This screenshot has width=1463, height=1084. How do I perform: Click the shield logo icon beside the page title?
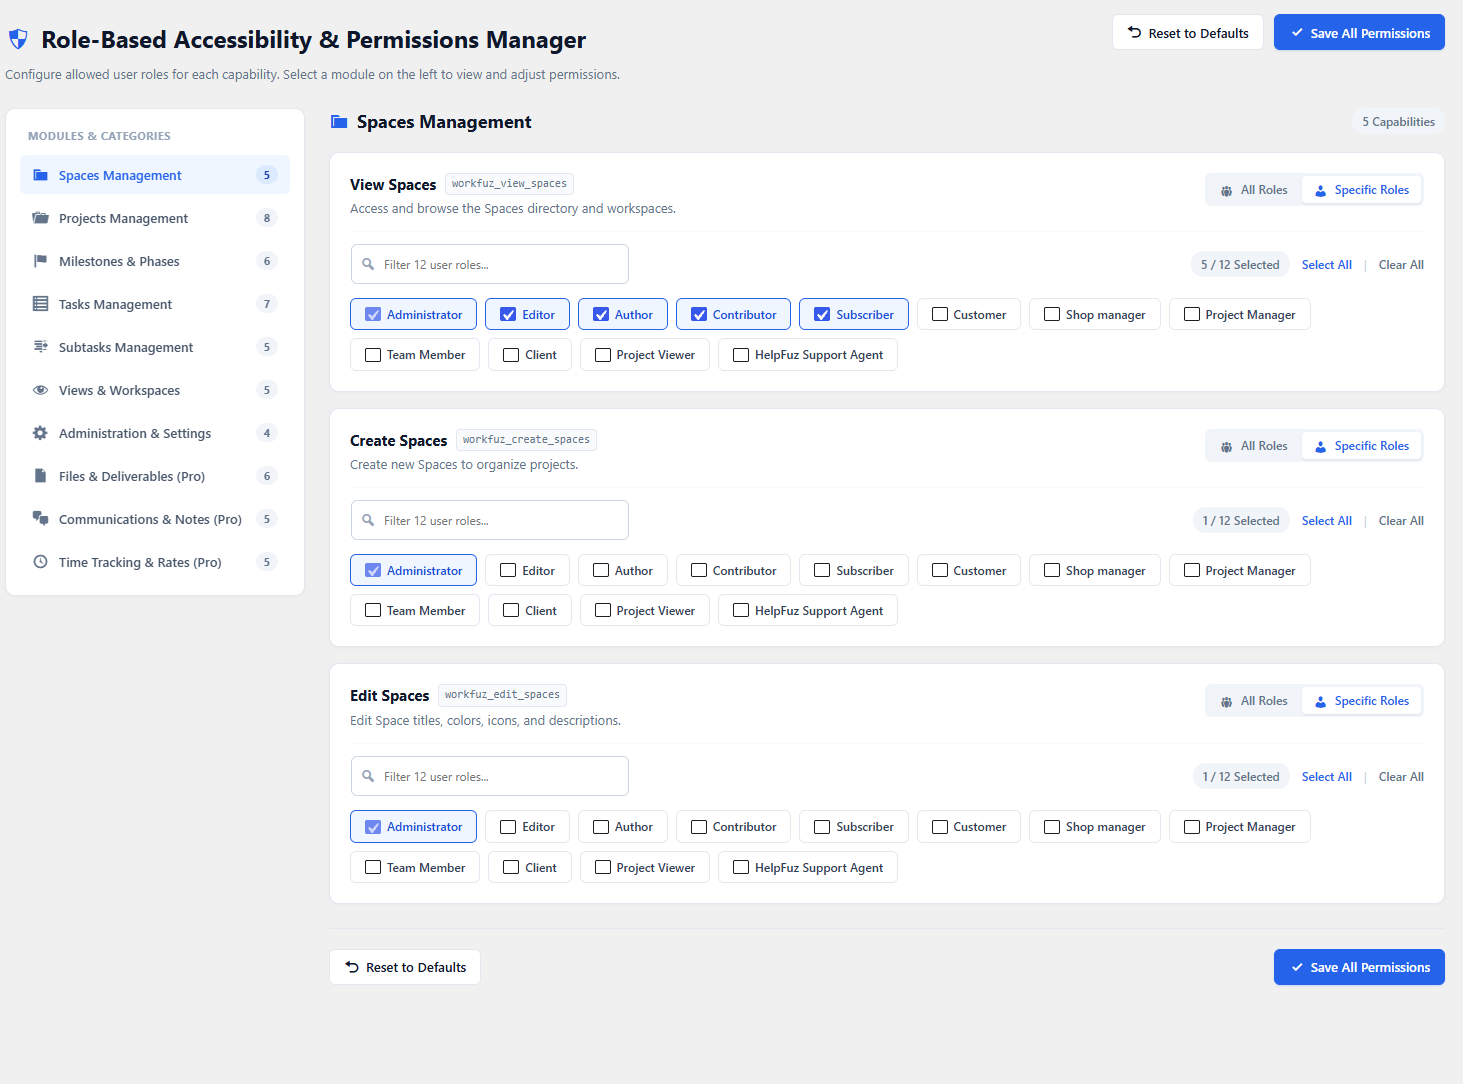[x=18, y=39]
